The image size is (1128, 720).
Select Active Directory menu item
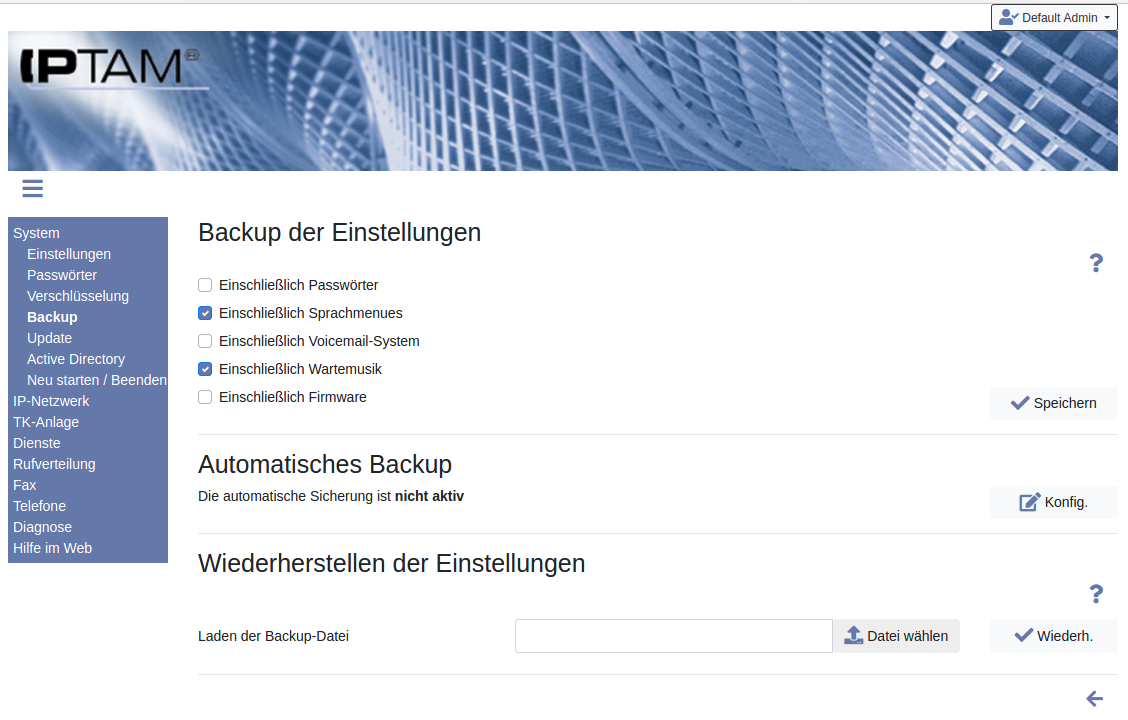click(76, 359)
